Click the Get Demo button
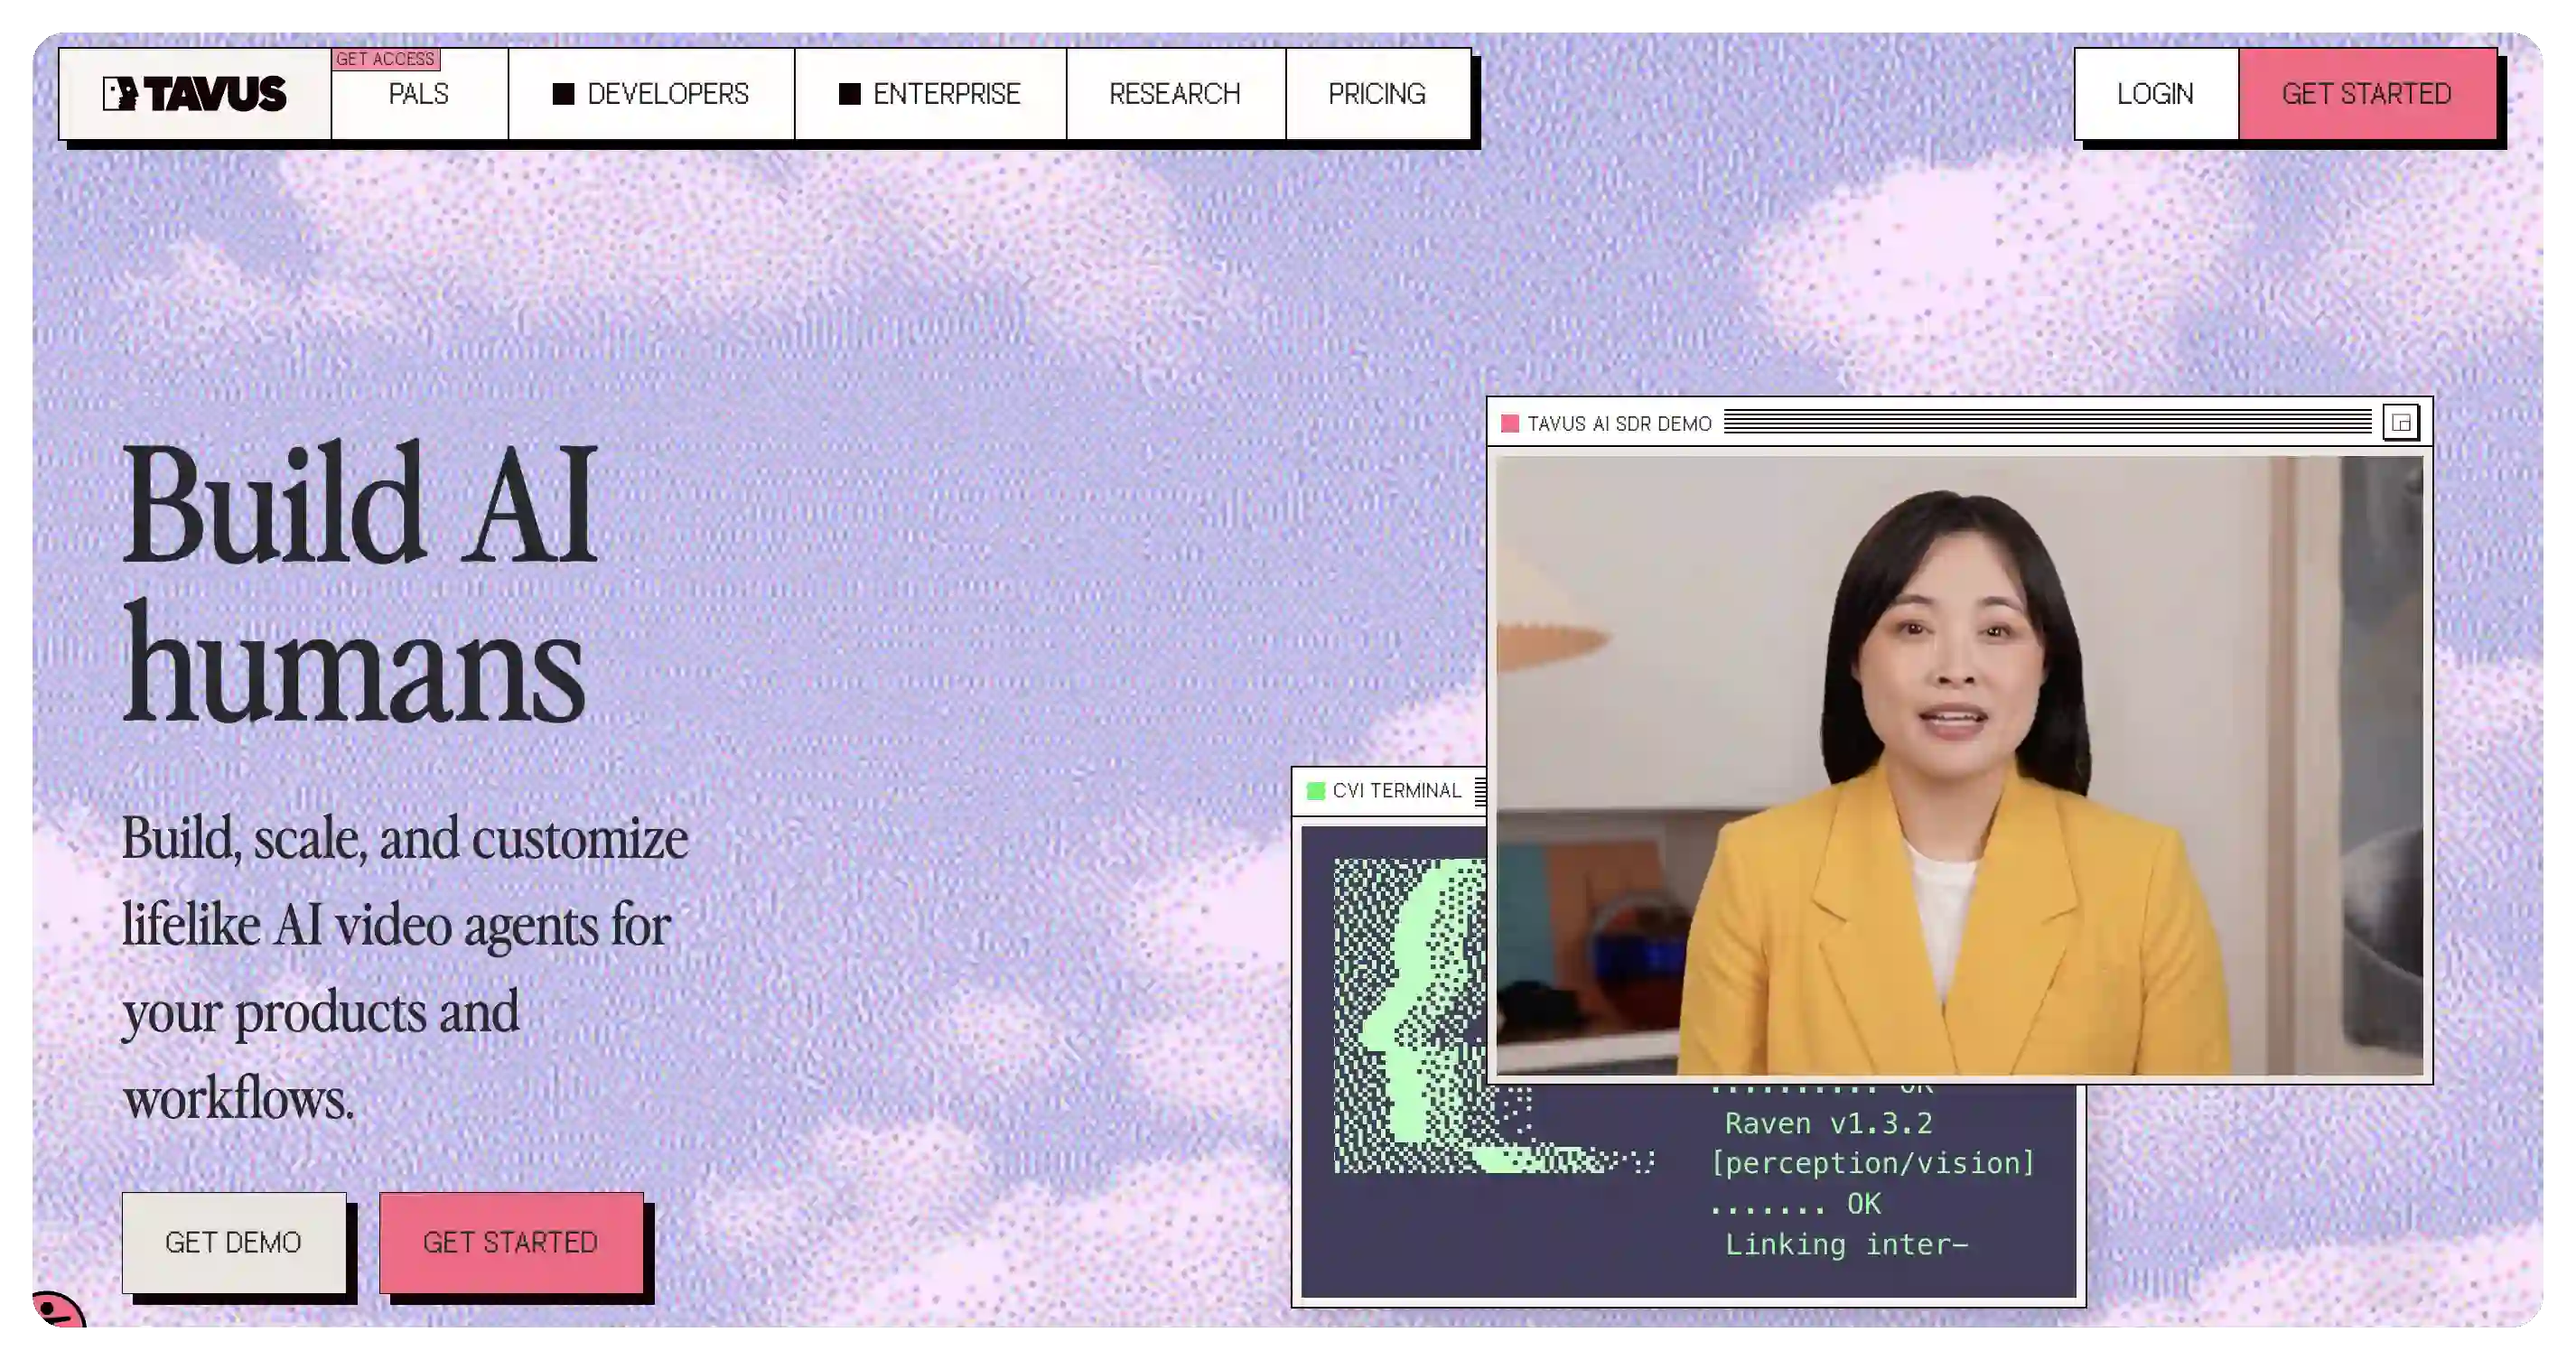Image resolution: width=2576 pixels, height=1360 pixels. [x=234, y=1242]
